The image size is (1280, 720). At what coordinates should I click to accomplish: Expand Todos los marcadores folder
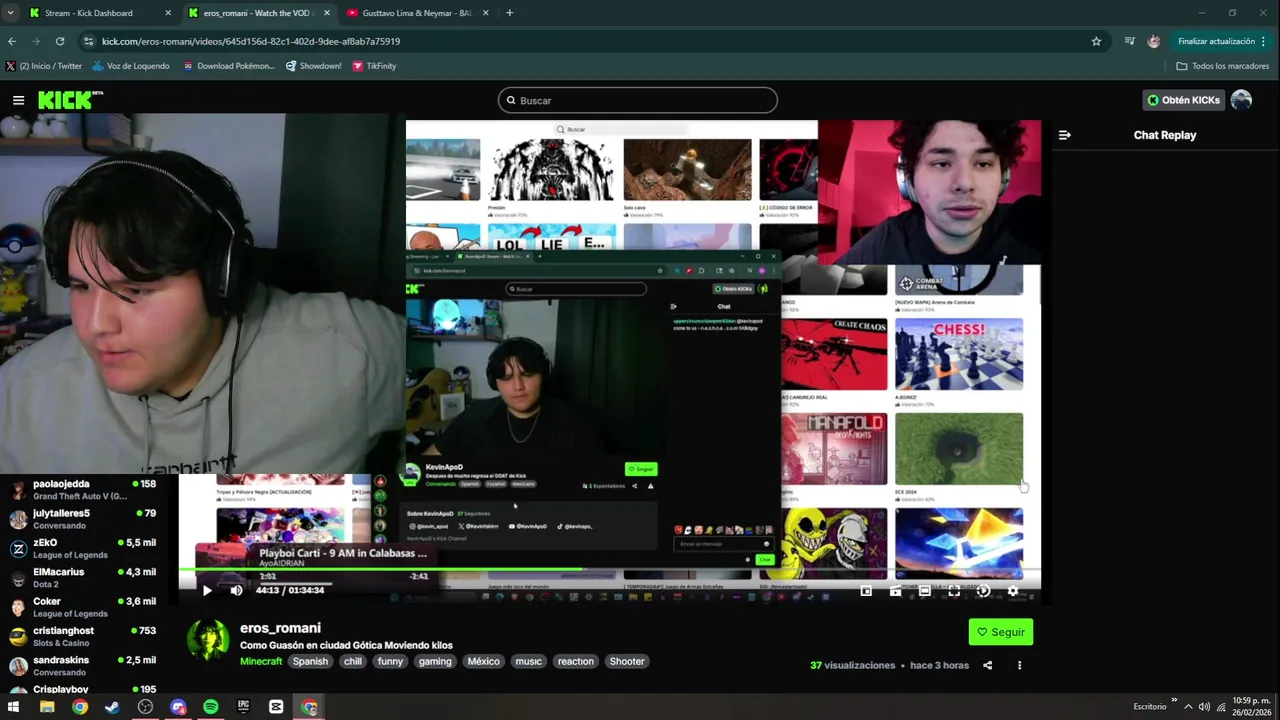click(x=1223, y=66)
